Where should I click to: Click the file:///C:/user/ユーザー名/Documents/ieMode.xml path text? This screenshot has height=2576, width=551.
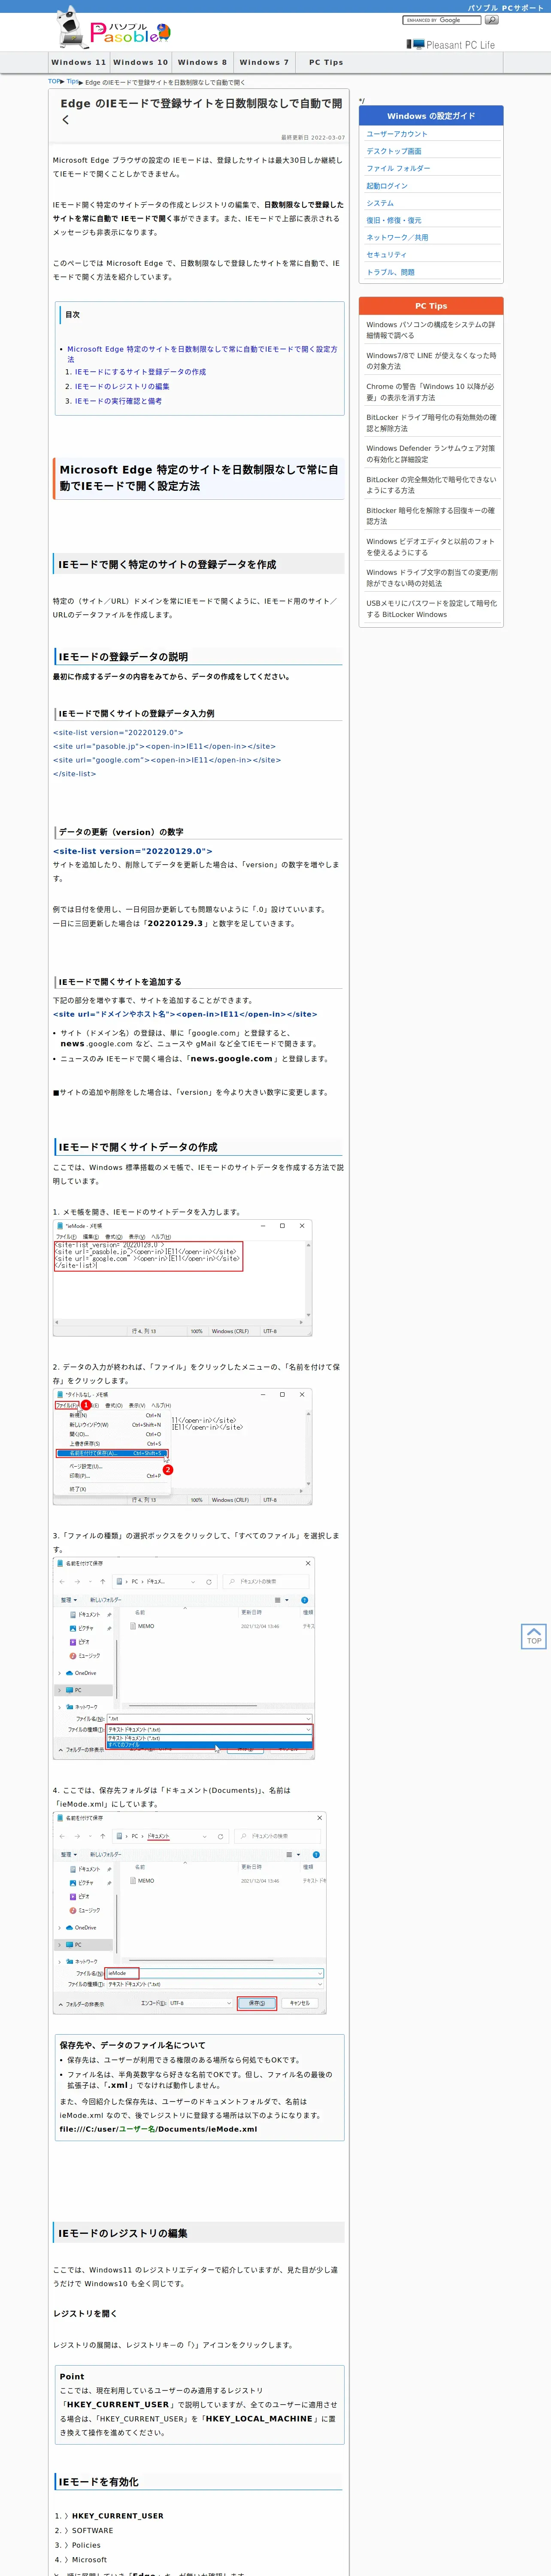pyautogui.click(x=158, y=2129)
